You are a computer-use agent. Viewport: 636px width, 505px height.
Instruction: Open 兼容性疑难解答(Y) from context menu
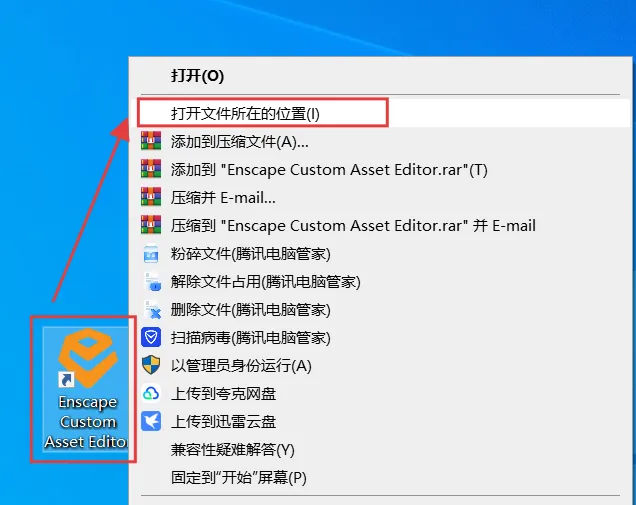380,449
